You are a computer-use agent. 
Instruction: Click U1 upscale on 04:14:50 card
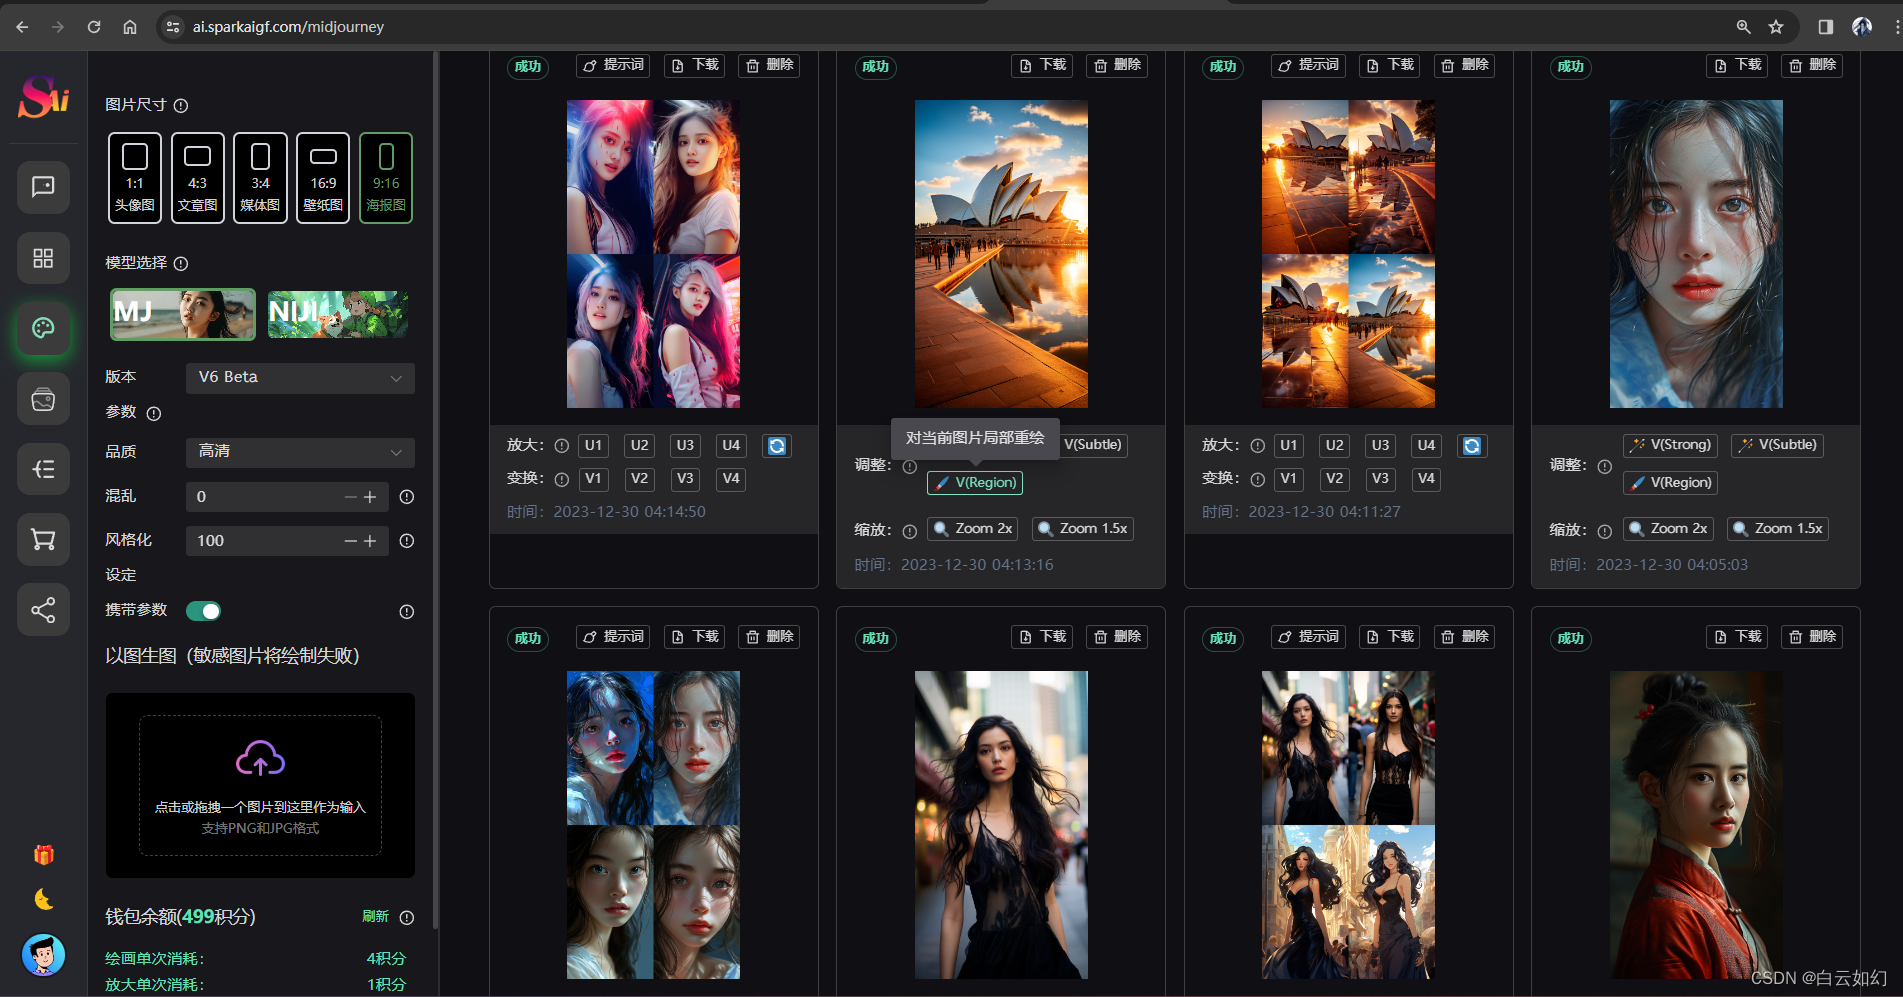(x=593, y=446)
